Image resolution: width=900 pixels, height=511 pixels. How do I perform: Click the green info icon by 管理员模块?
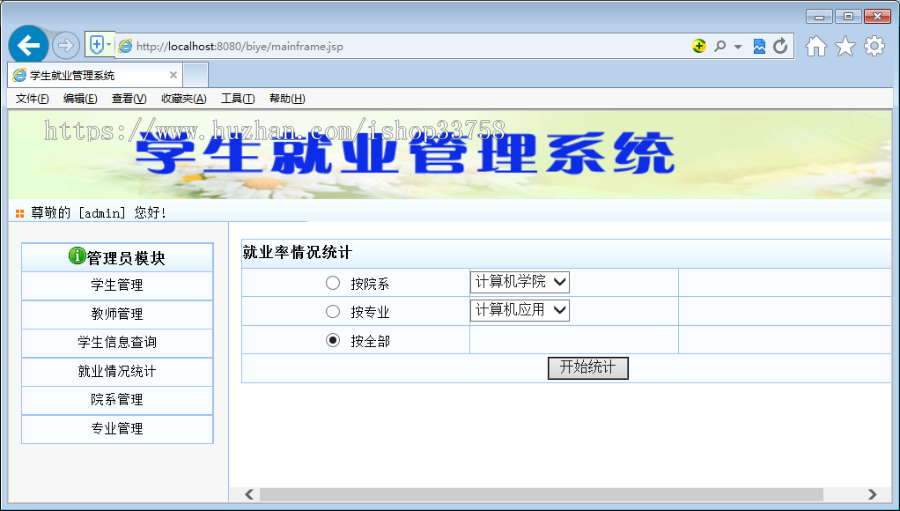77,256
